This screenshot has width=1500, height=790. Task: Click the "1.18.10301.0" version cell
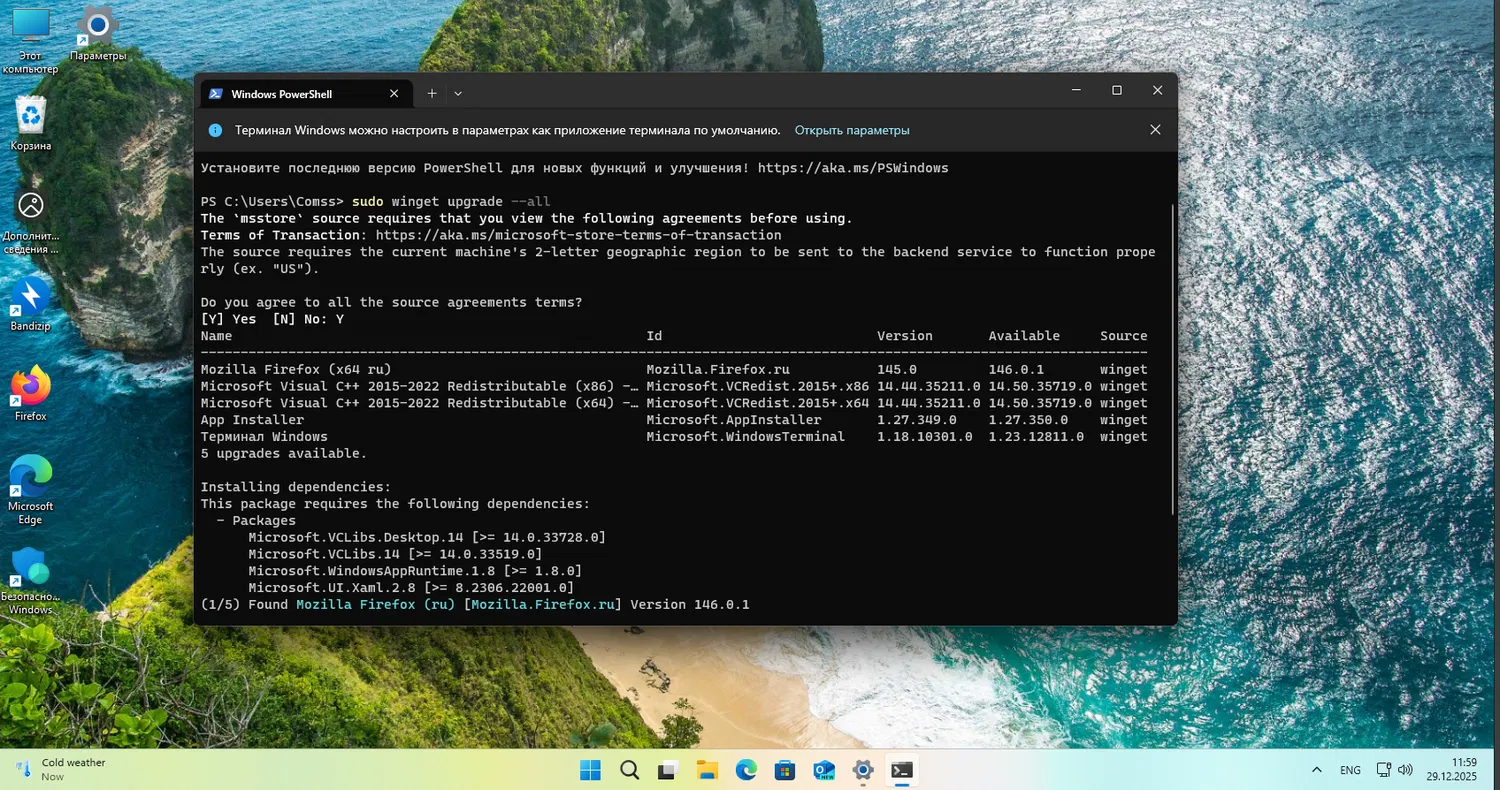(x=925, y=437)
